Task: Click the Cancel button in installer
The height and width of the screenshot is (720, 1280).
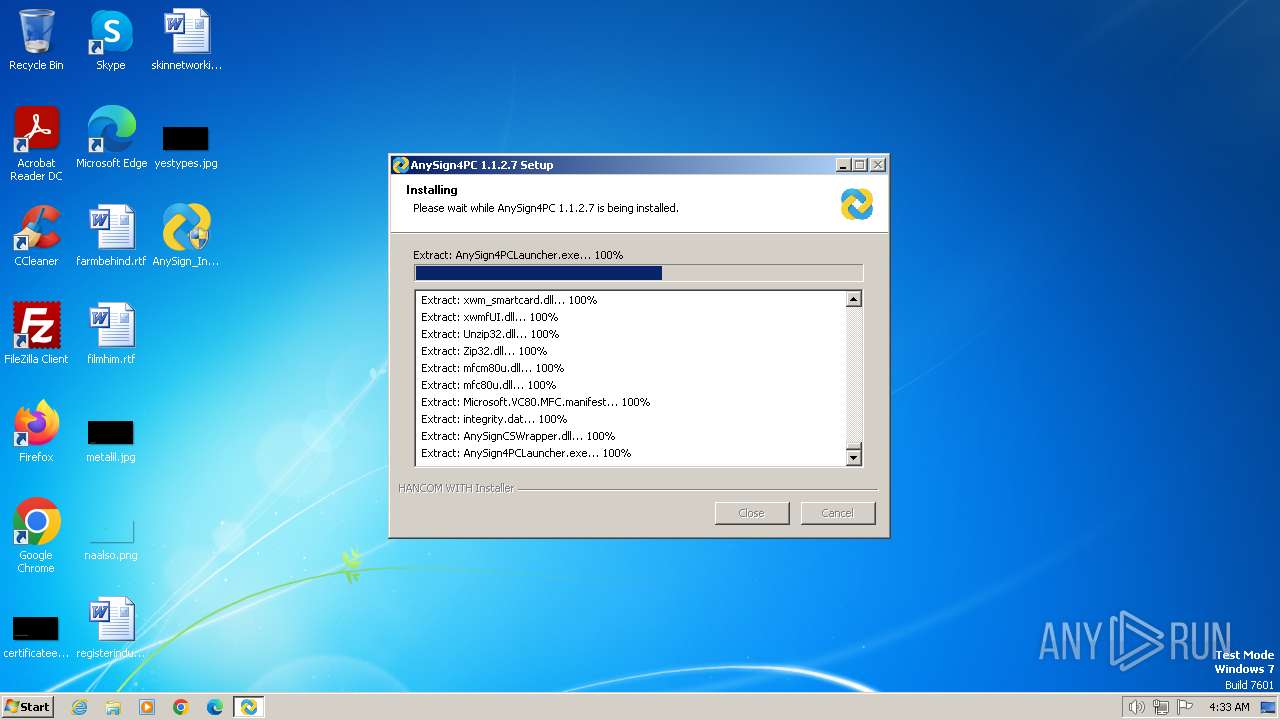Action: point(837,513)
